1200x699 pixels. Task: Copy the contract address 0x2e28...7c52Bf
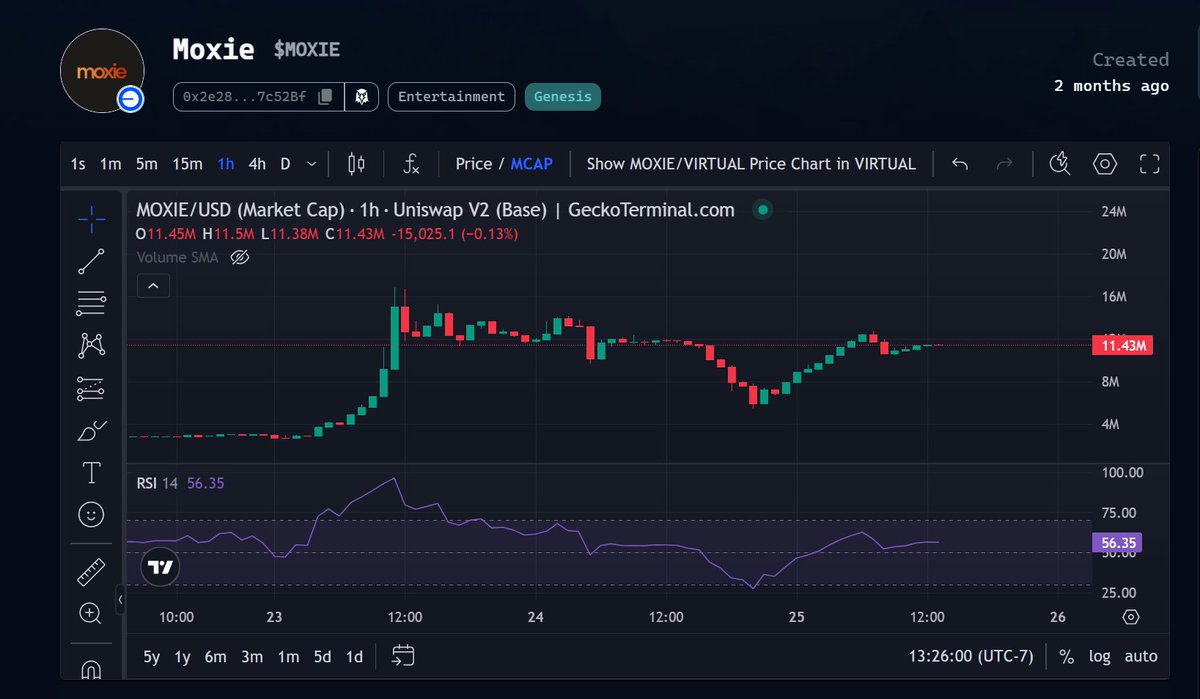click(325, 97)
